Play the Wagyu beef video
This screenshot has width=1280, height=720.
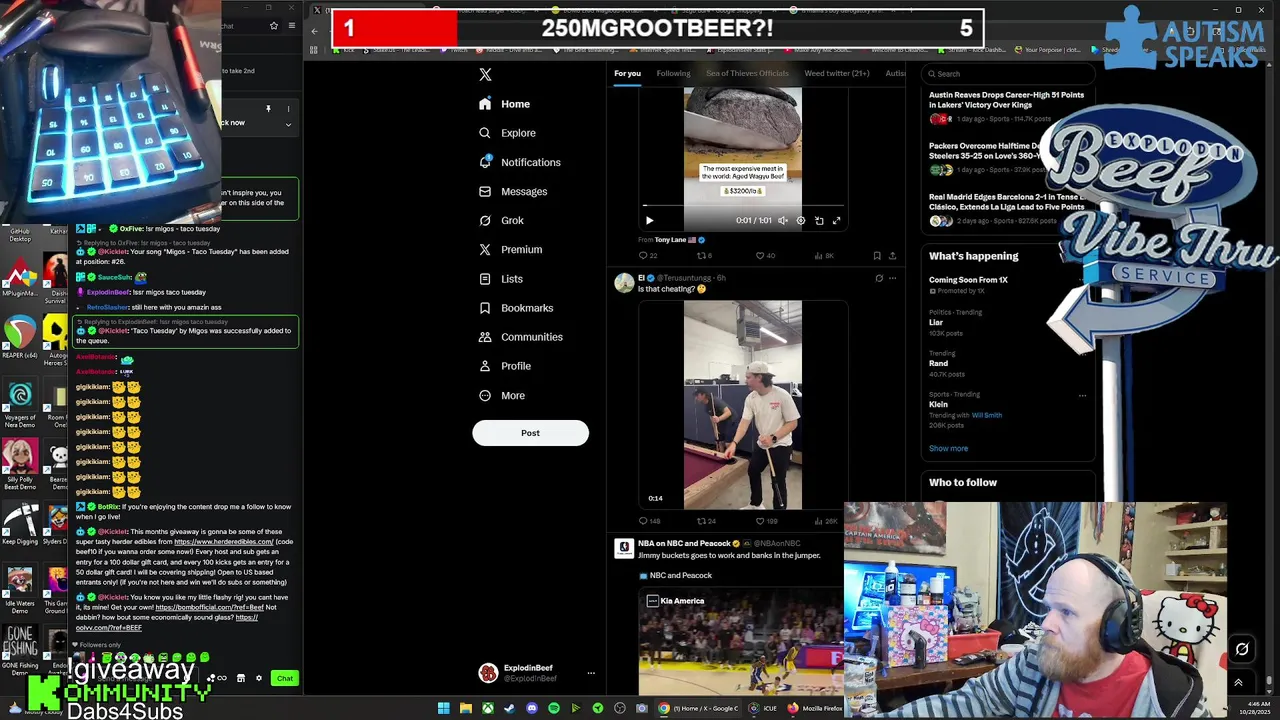pyautogui.click(x=649, y=220)
